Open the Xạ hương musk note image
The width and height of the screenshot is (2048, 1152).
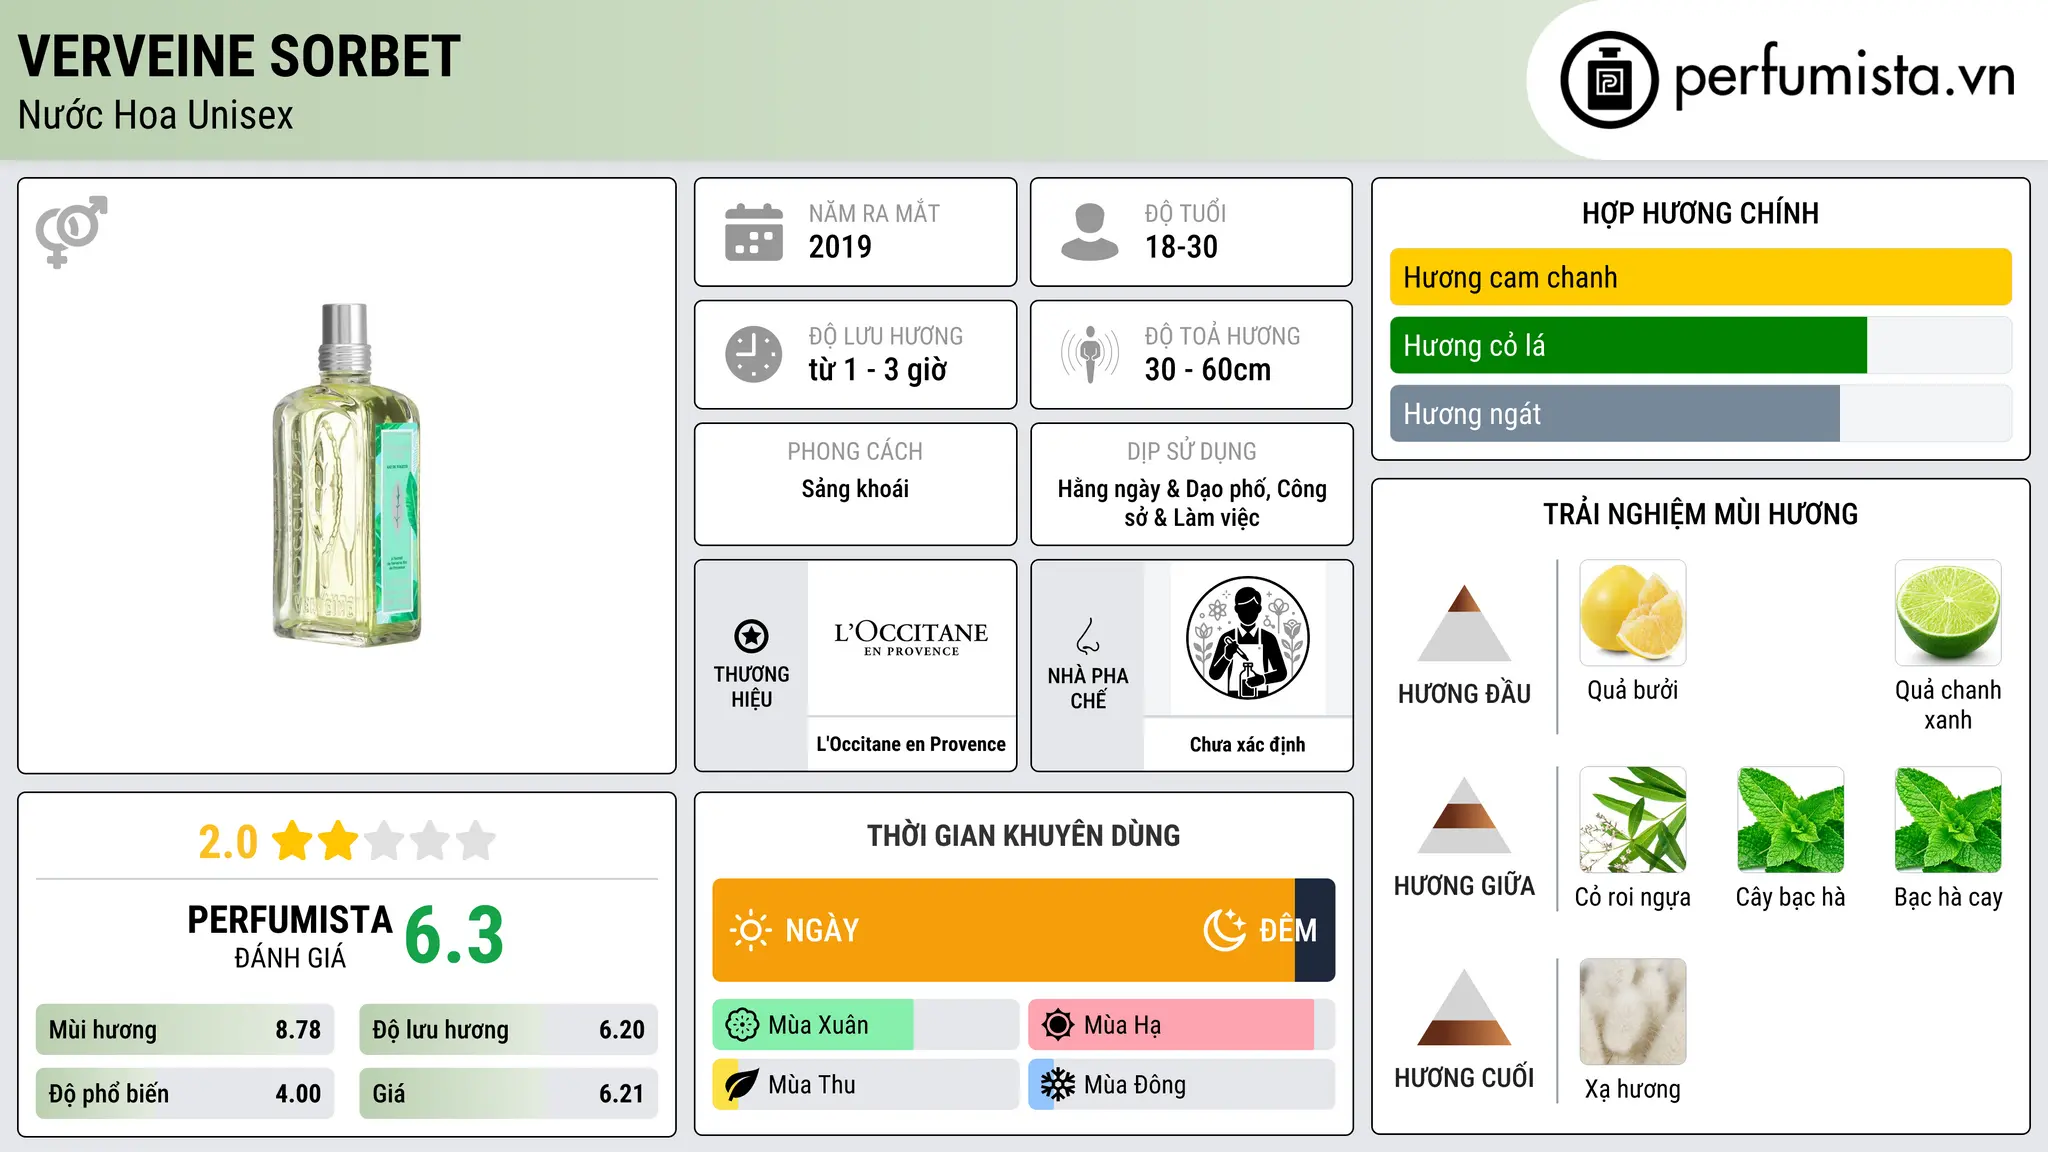click(x=1632, y=1012)
